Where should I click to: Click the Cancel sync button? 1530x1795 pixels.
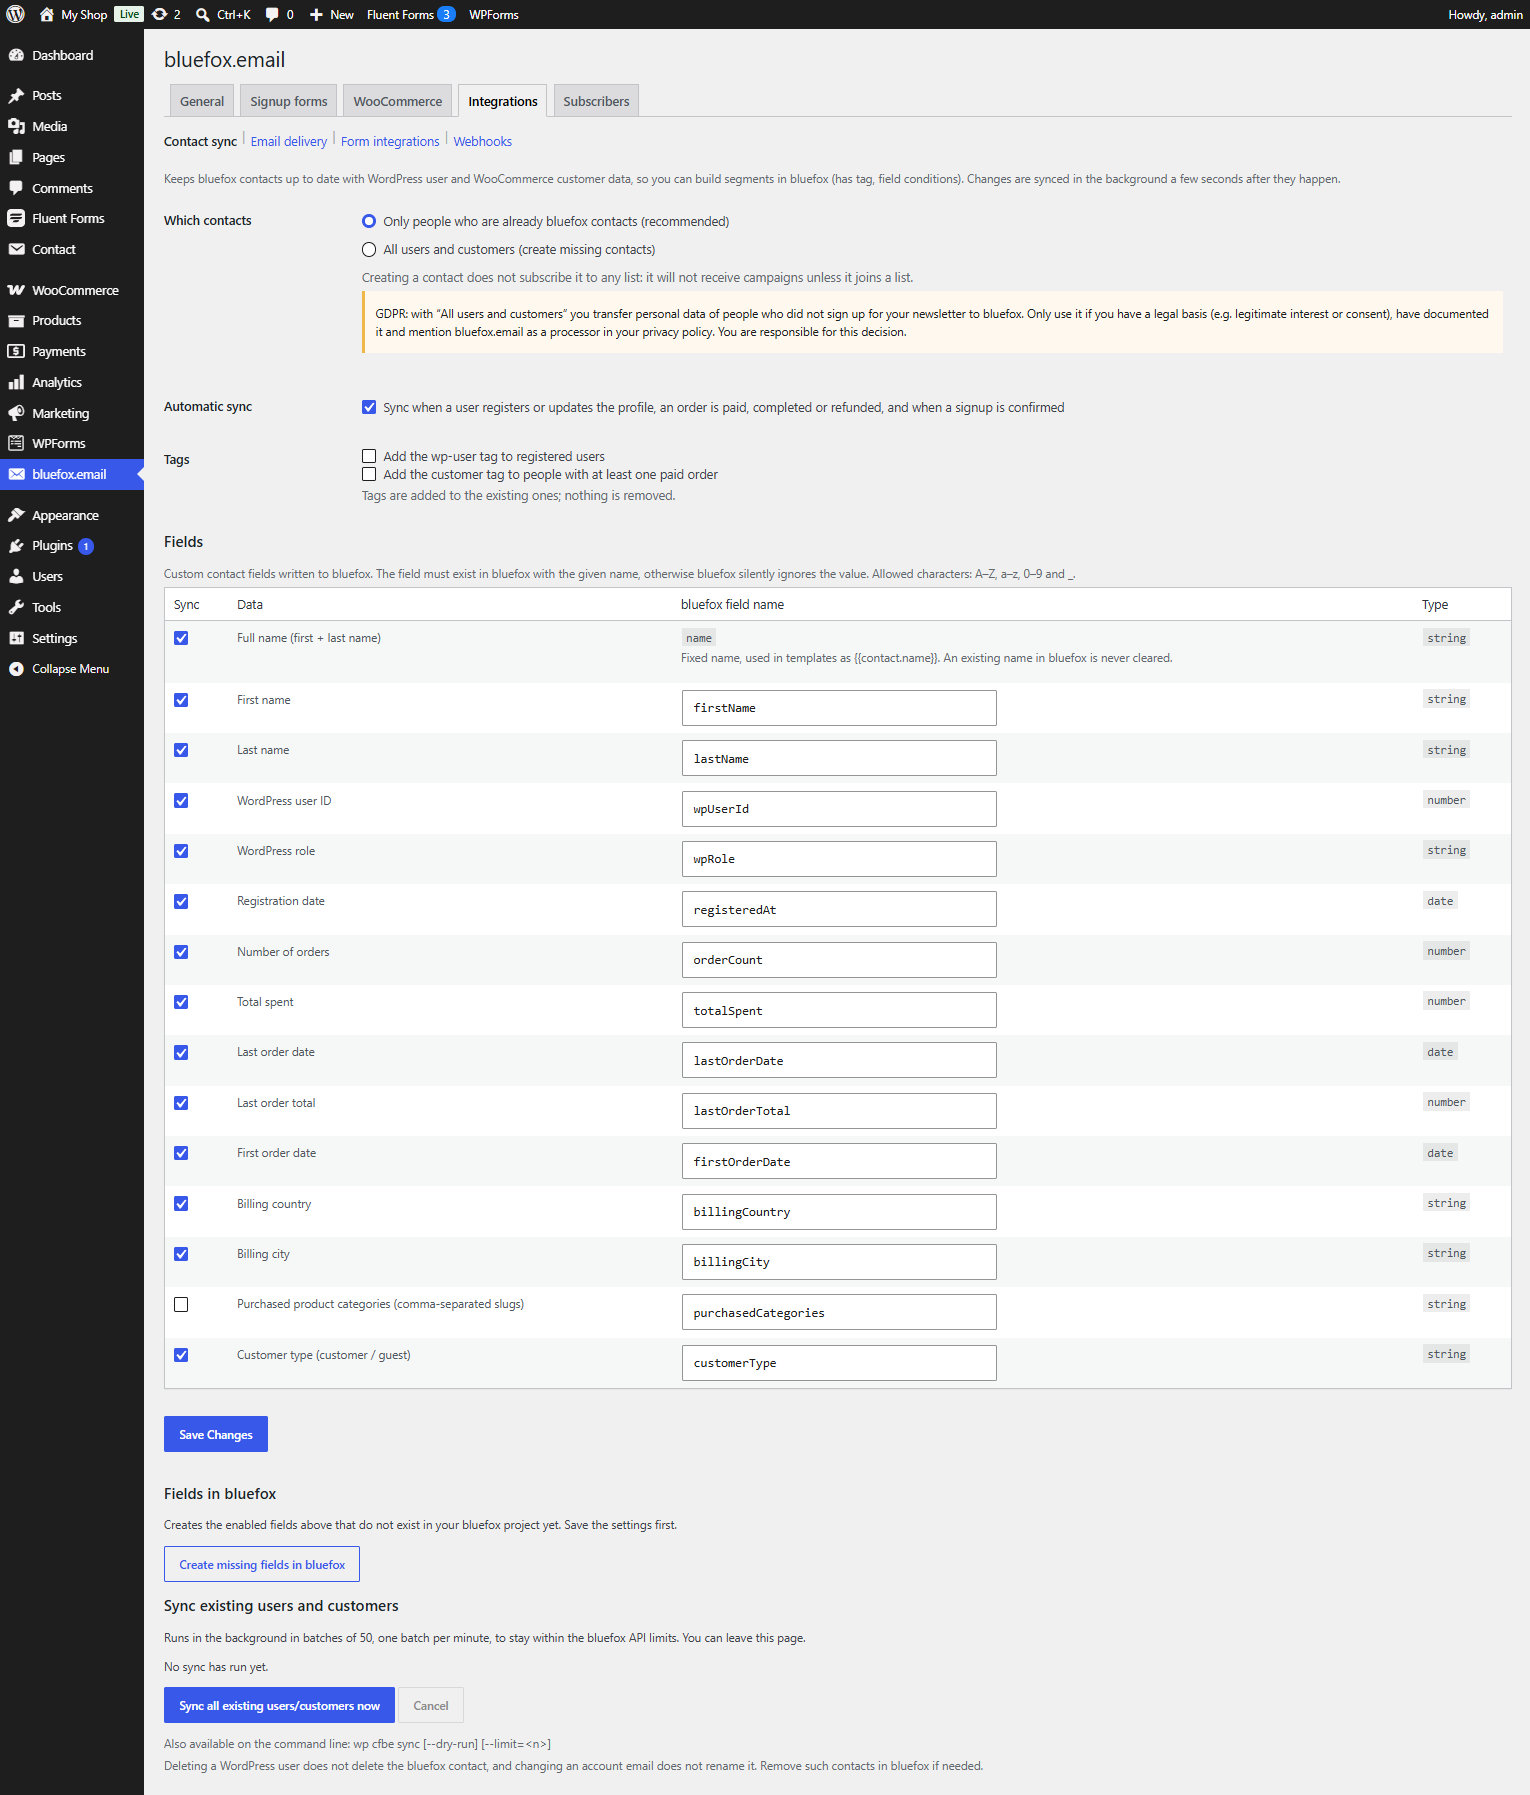coord(431,1706)
